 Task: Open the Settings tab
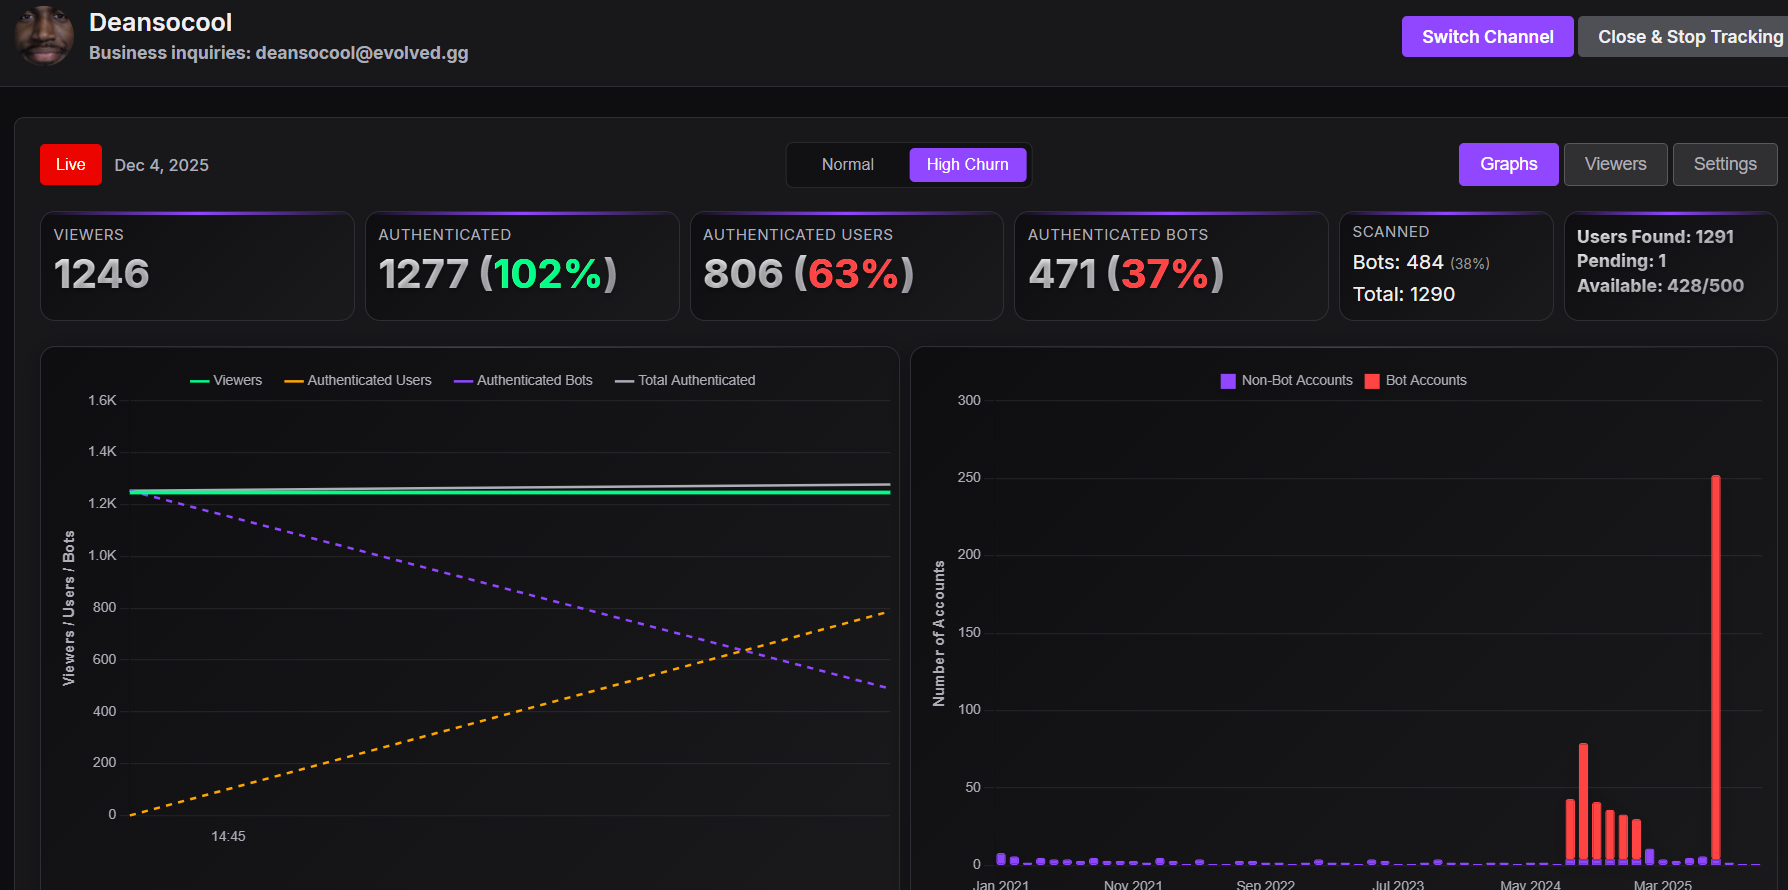tap(1725, 164)
